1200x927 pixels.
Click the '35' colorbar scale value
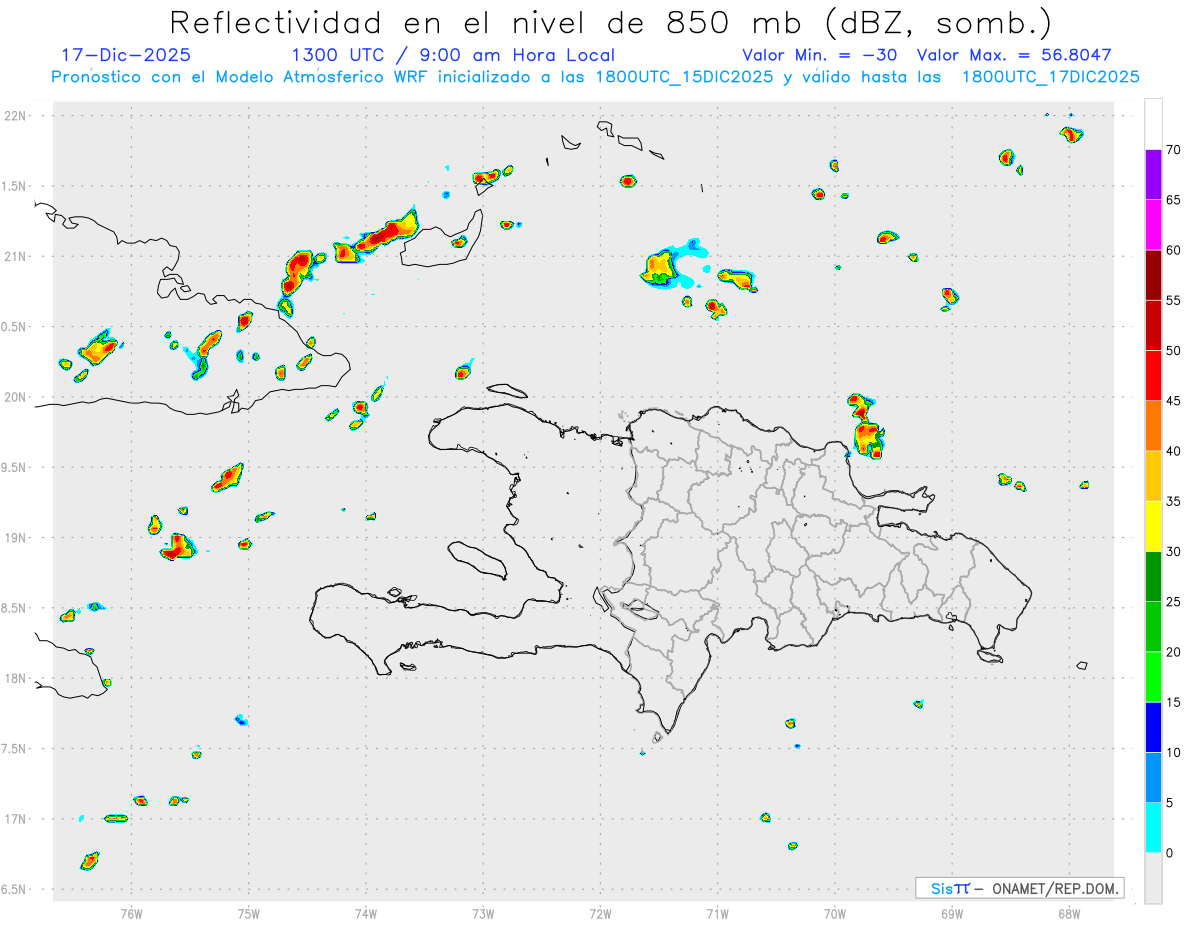pyautogui.click(x=1174, y=501)
